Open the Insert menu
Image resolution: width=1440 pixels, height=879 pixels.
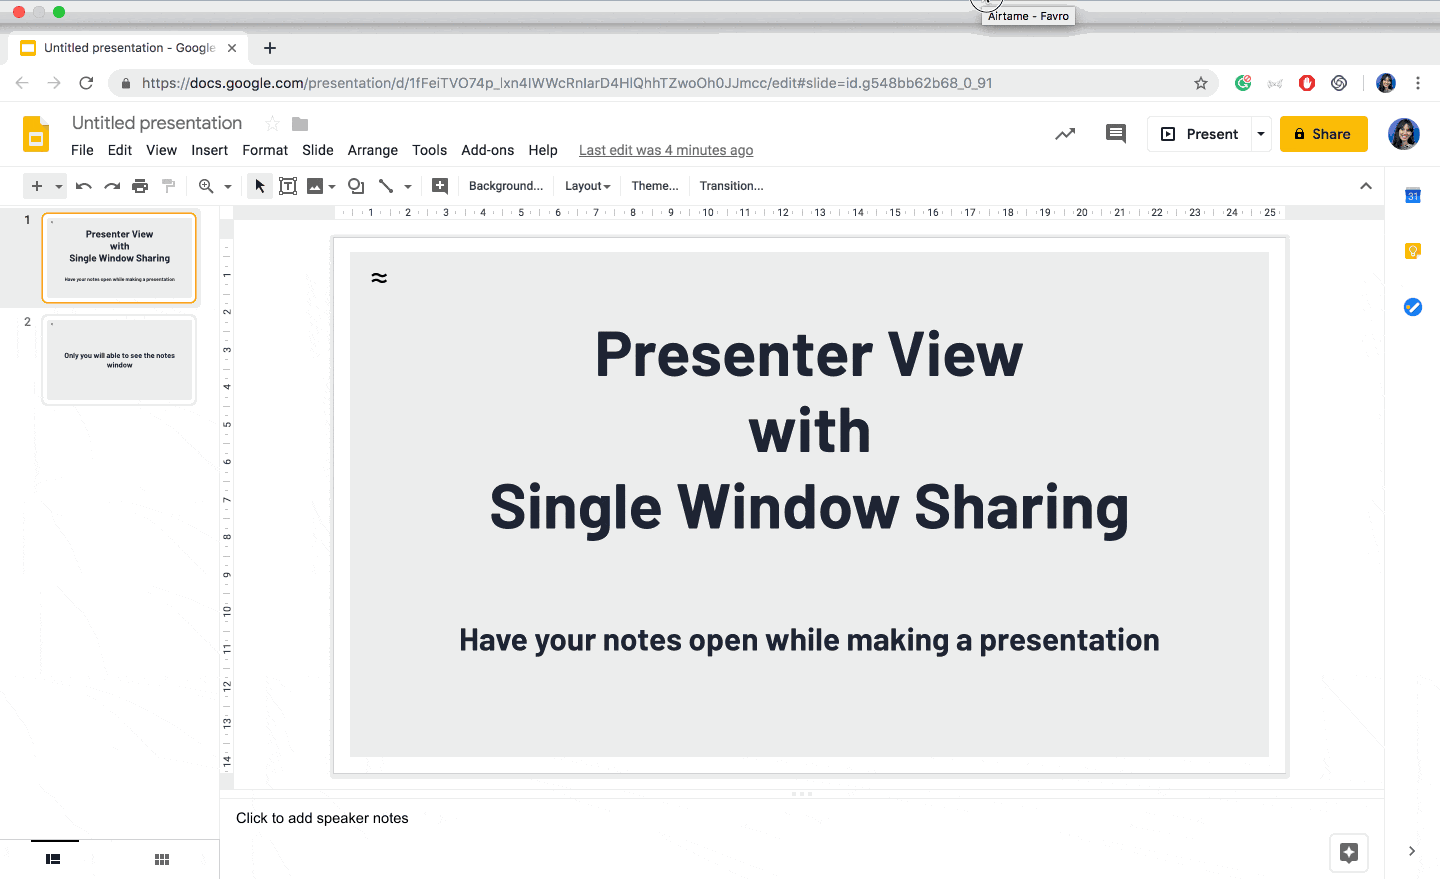pos(210,150)
